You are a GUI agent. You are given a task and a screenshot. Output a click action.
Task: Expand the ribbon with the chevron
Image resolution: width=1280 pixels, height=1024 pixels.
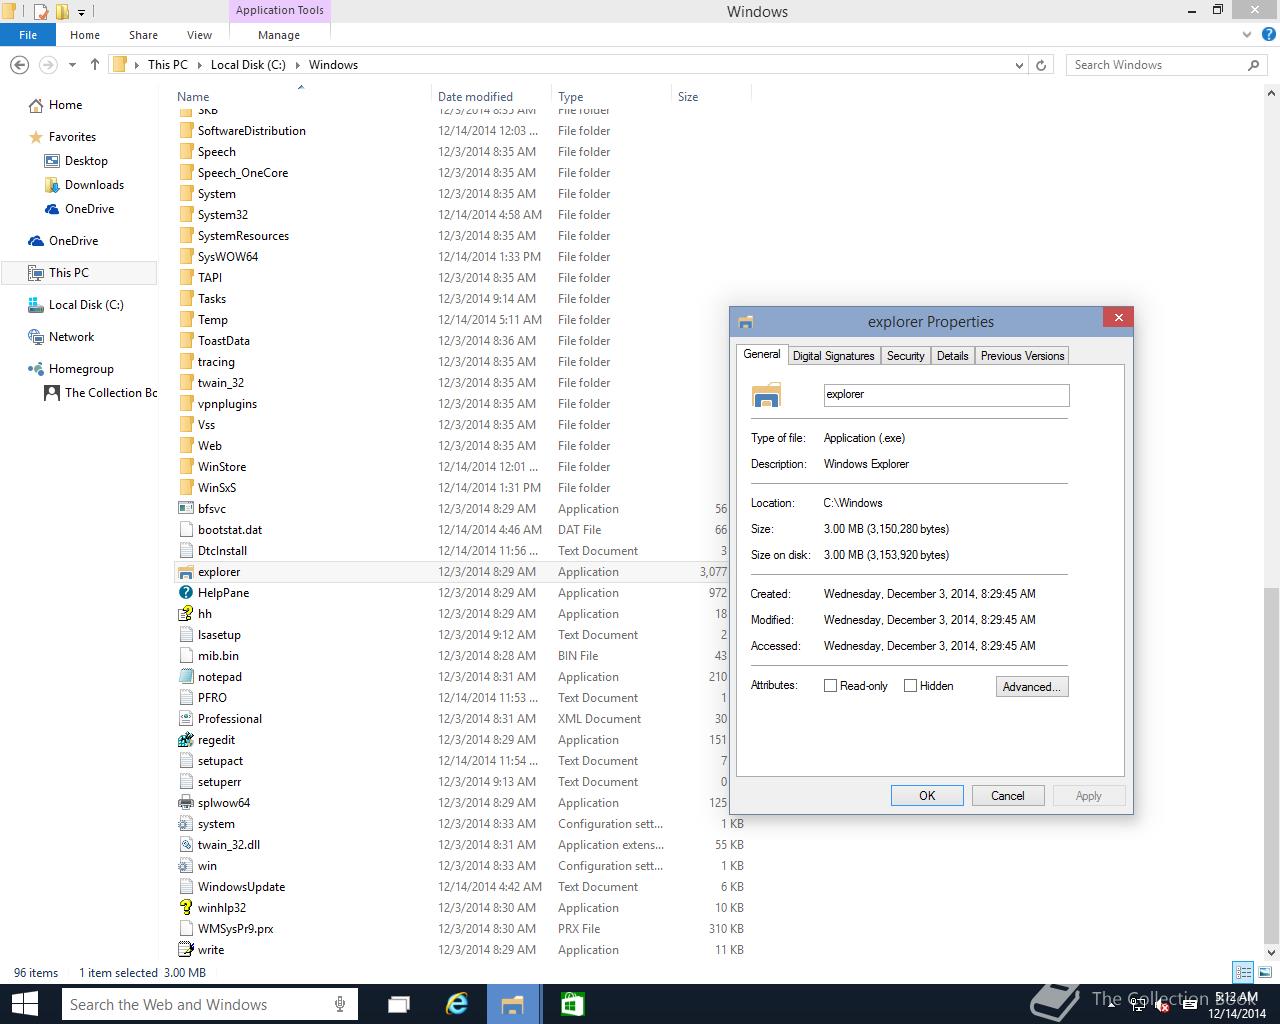tap(1247, 34)
